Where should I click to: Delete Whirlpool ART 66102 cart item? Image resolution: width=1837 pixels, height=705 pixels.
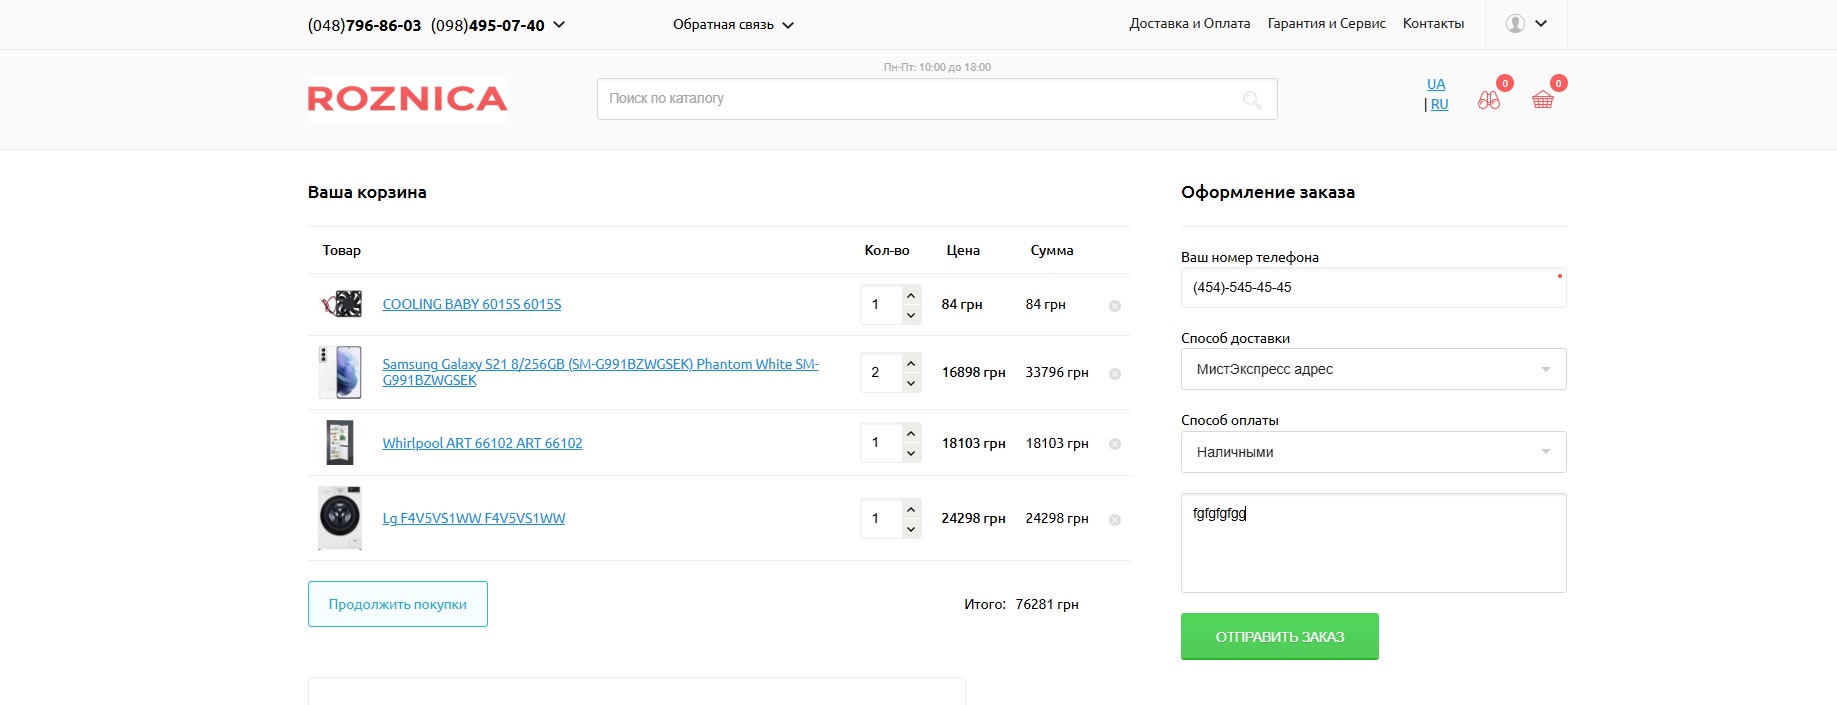(1115, 444)
